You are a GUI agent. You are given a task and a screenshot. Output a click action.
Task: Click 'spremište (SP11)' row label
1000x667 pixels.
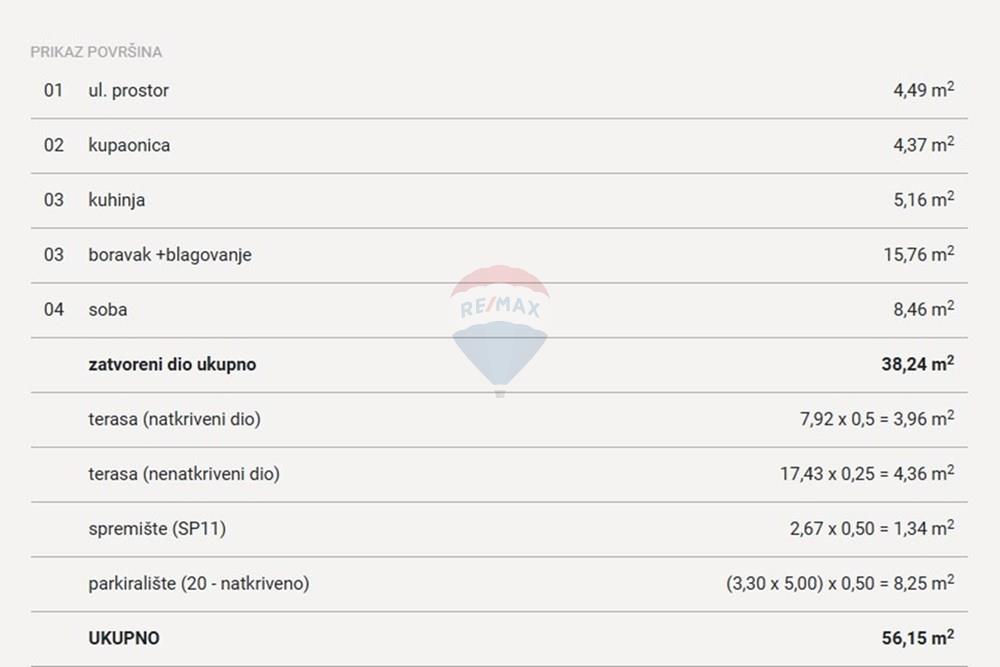coord(157,529)
